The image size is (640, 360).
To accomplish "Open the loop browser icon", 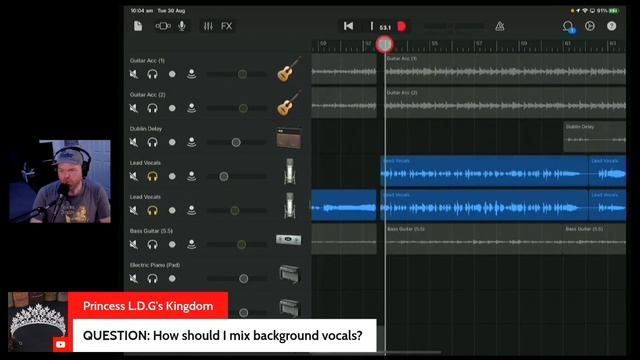I will [x=568, y=27].
